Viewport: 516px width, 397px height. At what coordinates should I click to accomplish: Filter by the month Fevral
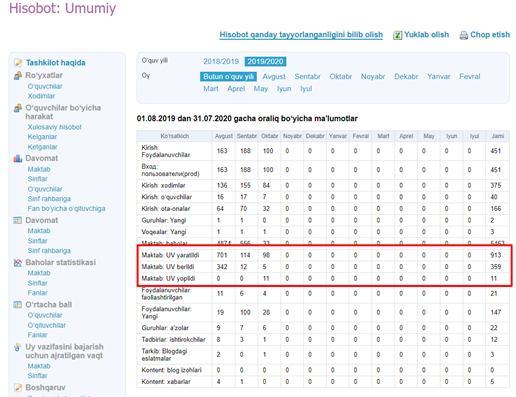[470, 77]
